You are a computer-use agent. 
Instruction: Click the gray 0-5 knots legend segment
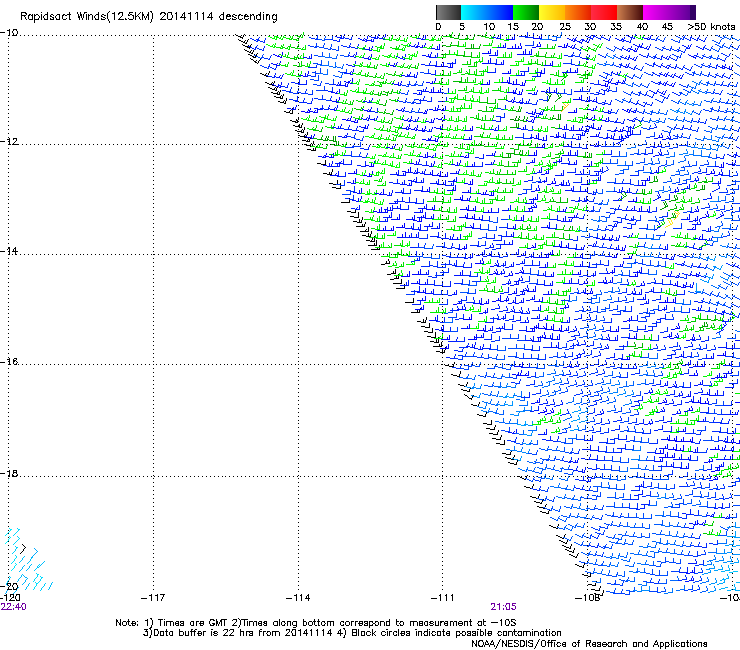point(448,12)
